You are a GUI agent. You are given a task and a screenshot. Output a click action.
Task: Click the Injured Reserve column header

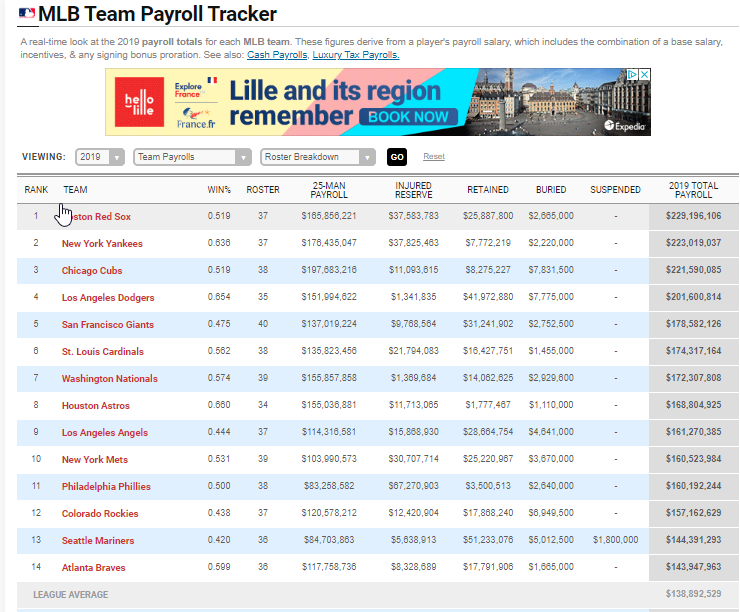[413, 190]
